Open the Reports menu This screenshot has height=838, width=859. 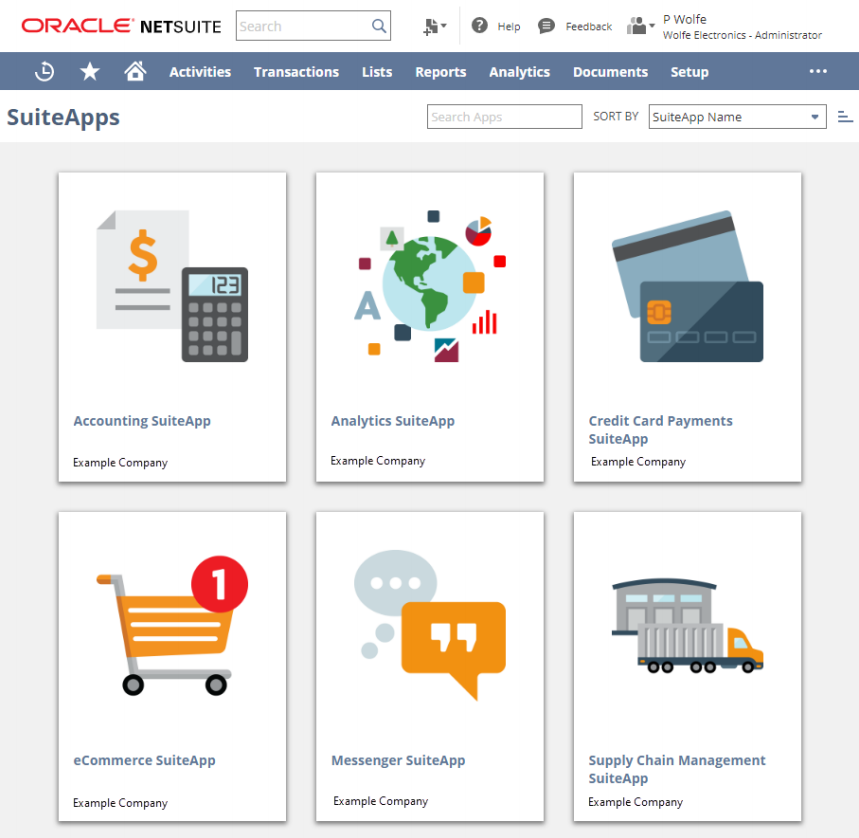pos(440,72)
